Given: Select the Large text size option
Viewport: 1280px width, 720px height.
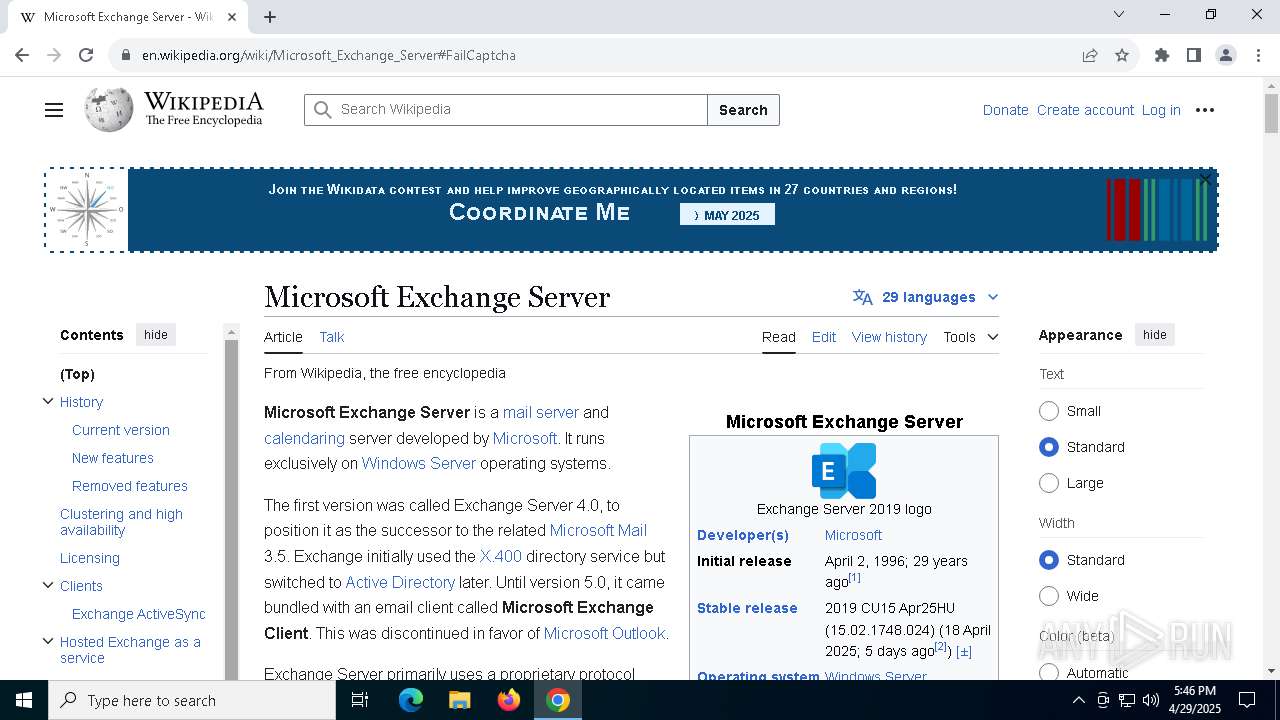Looking at the screenshot, I should click(x=1049, y=483).
